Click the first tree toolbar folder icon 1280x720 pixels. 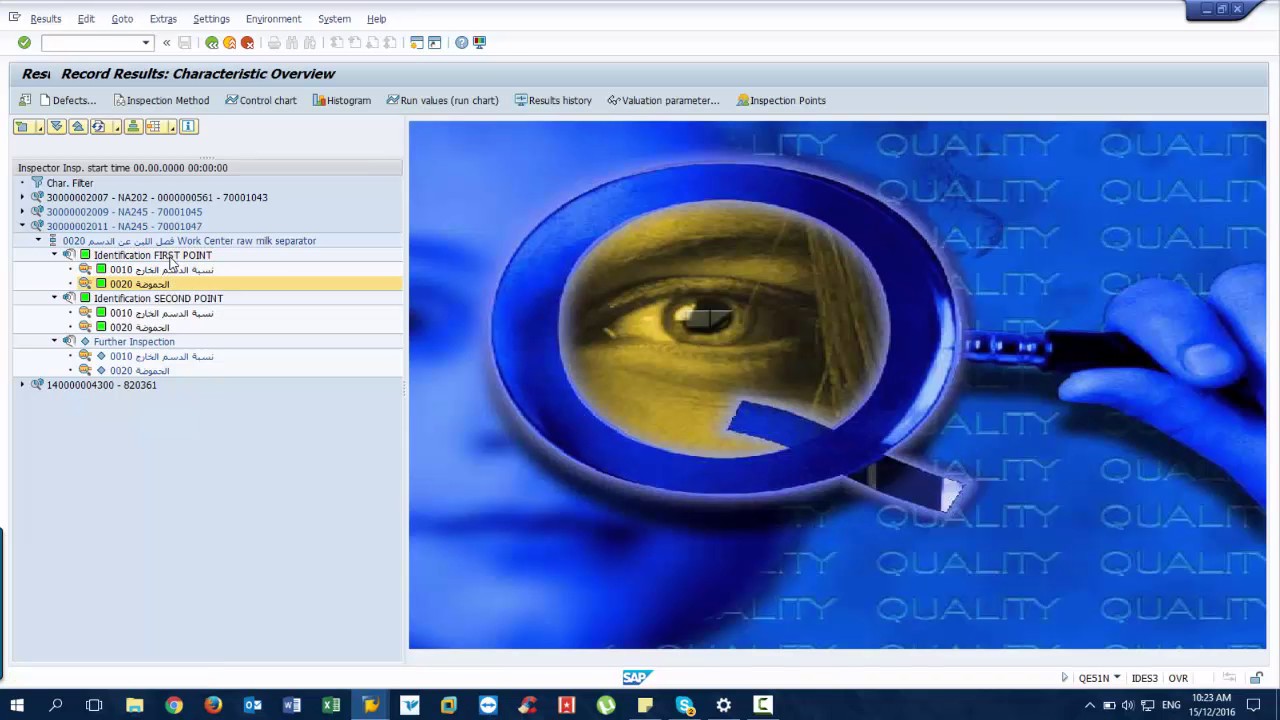pyautogui.click(x=22, y=127)
